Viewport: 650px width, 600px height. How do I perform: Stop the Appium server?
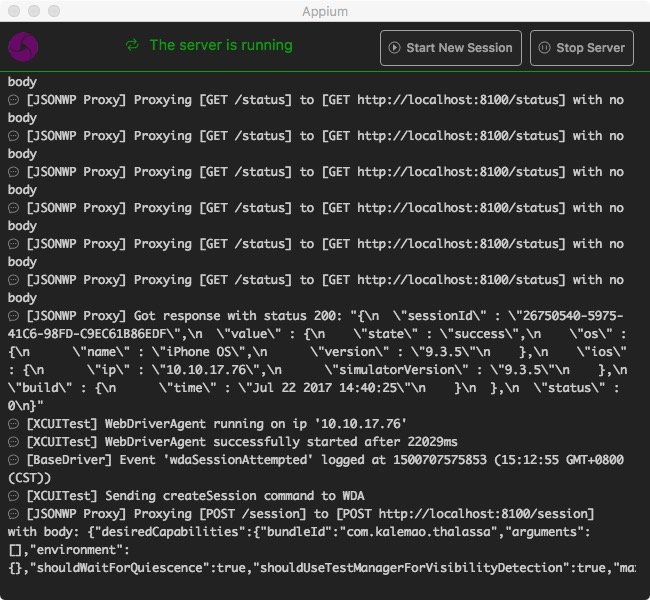[582, 48]
